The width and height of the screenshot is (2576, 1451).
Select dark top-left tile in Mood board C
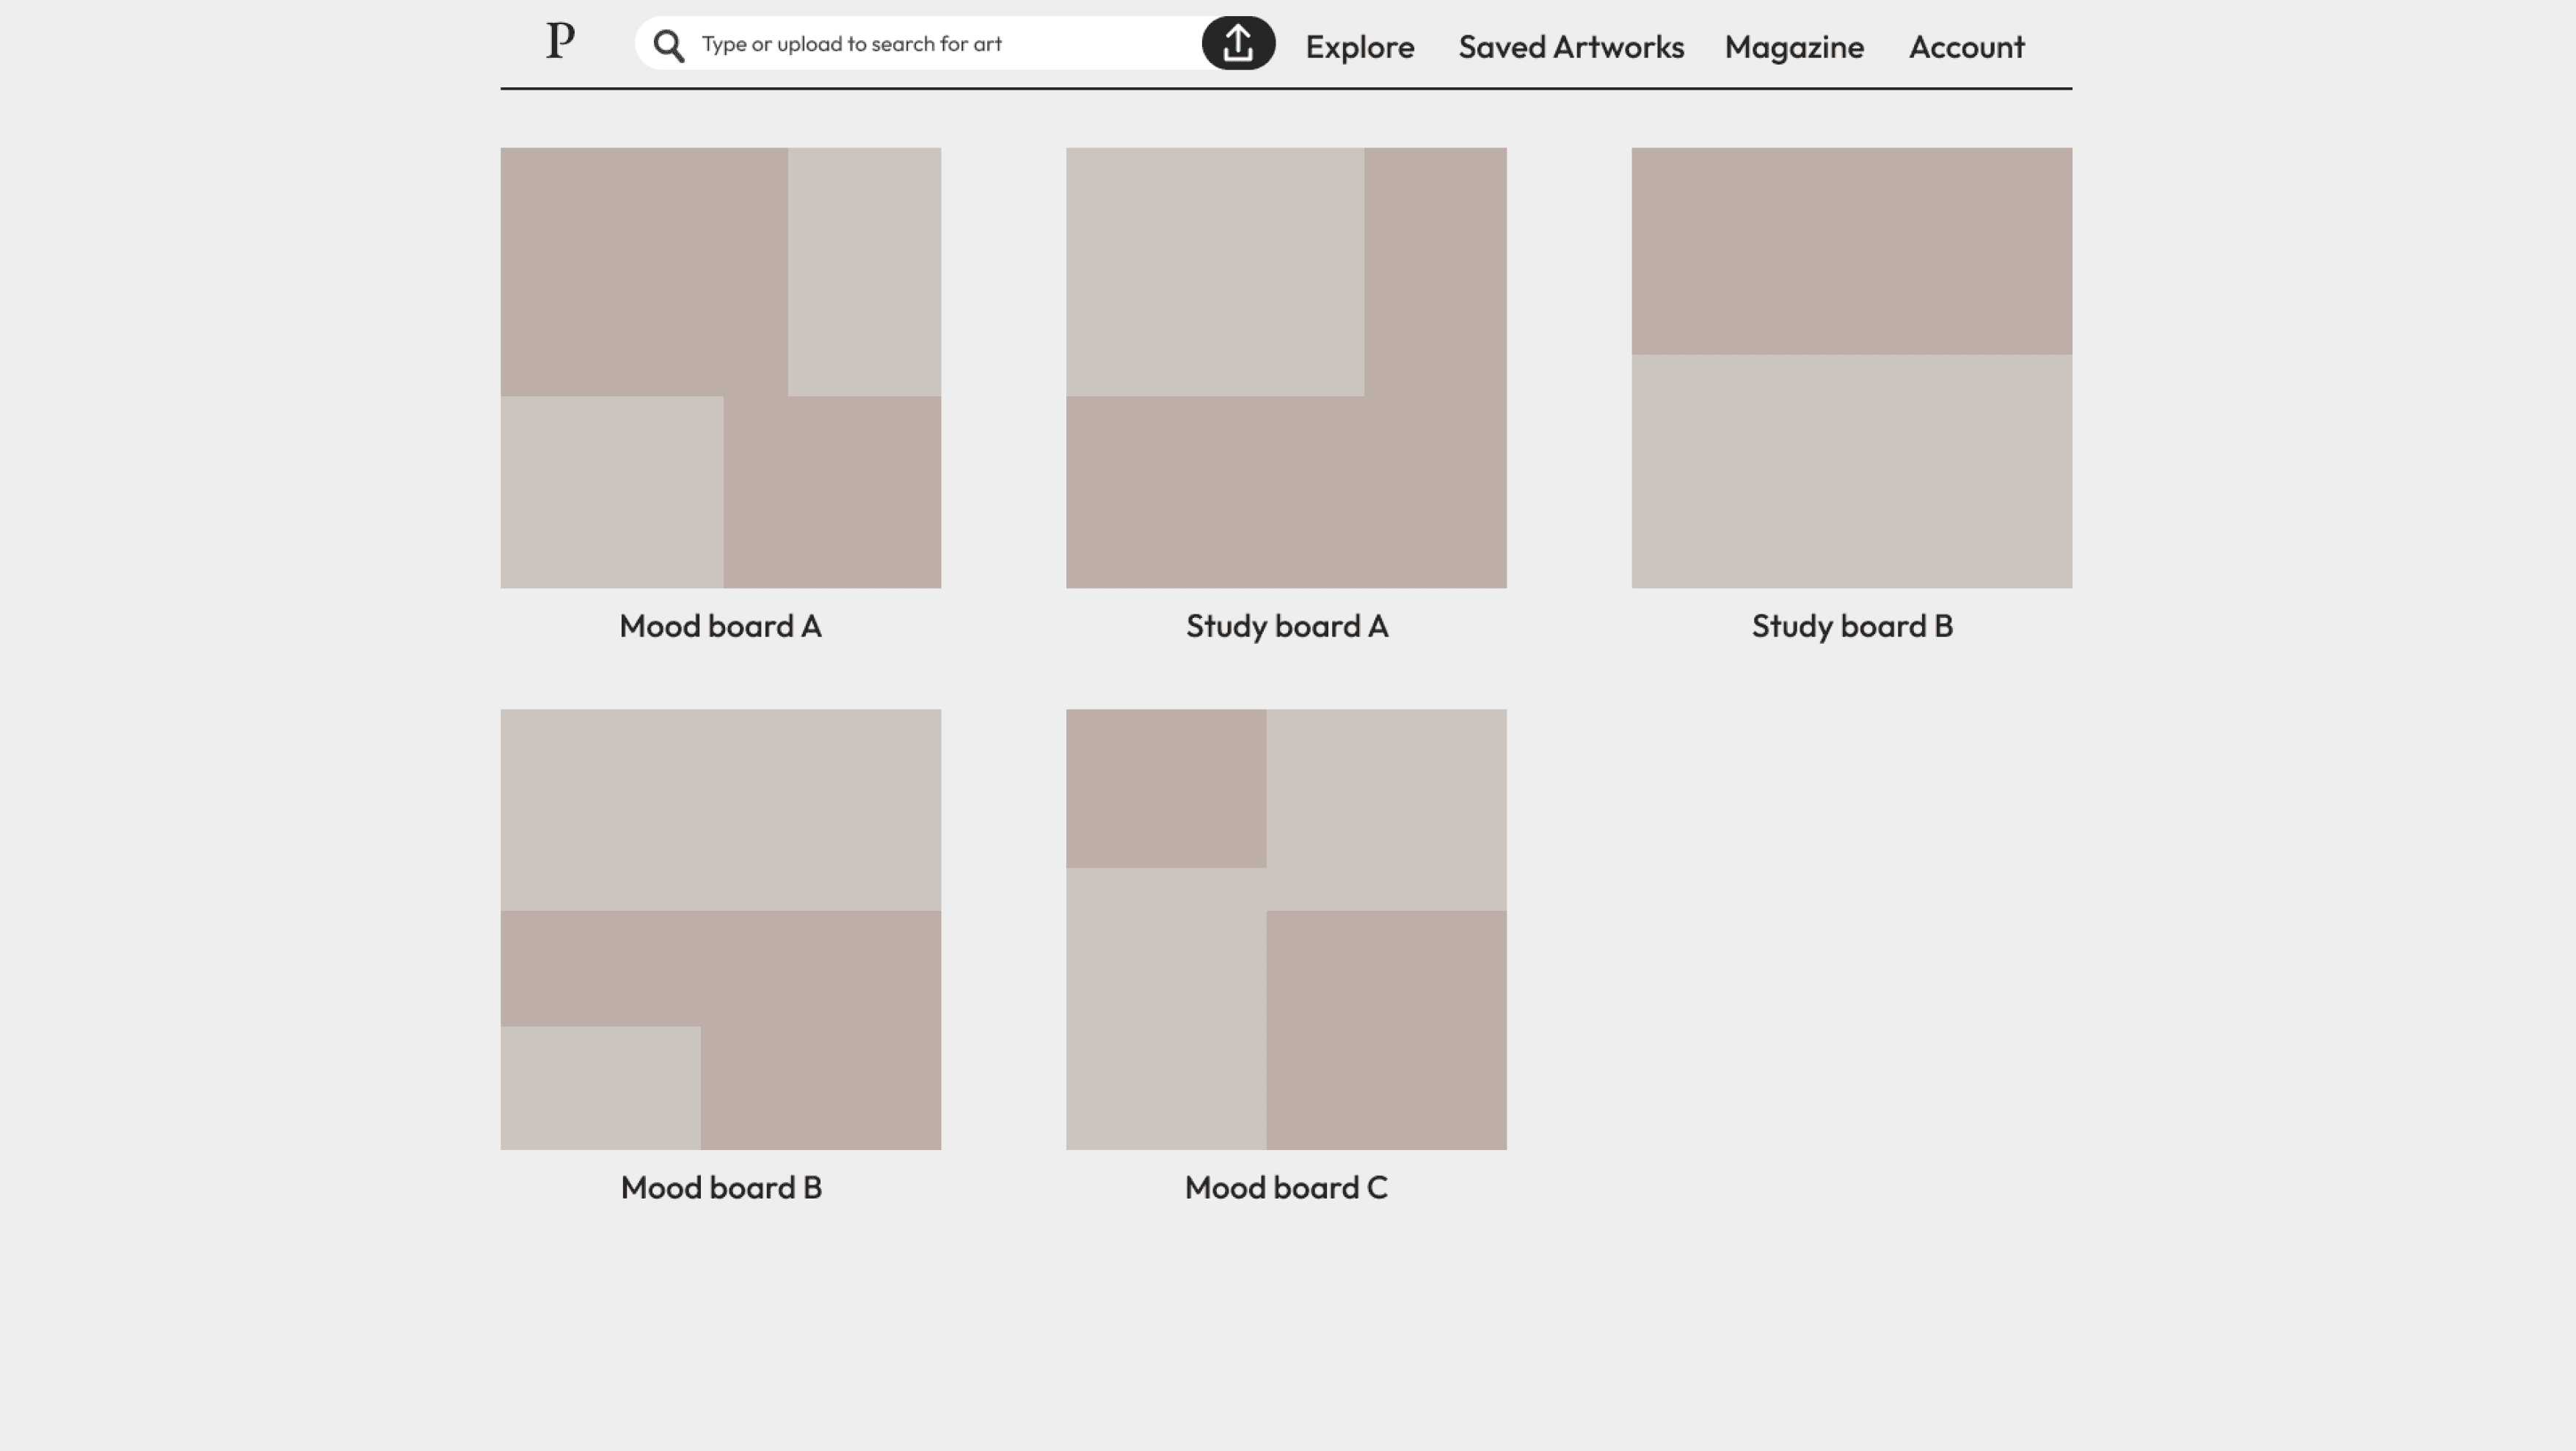[1165, 788]
